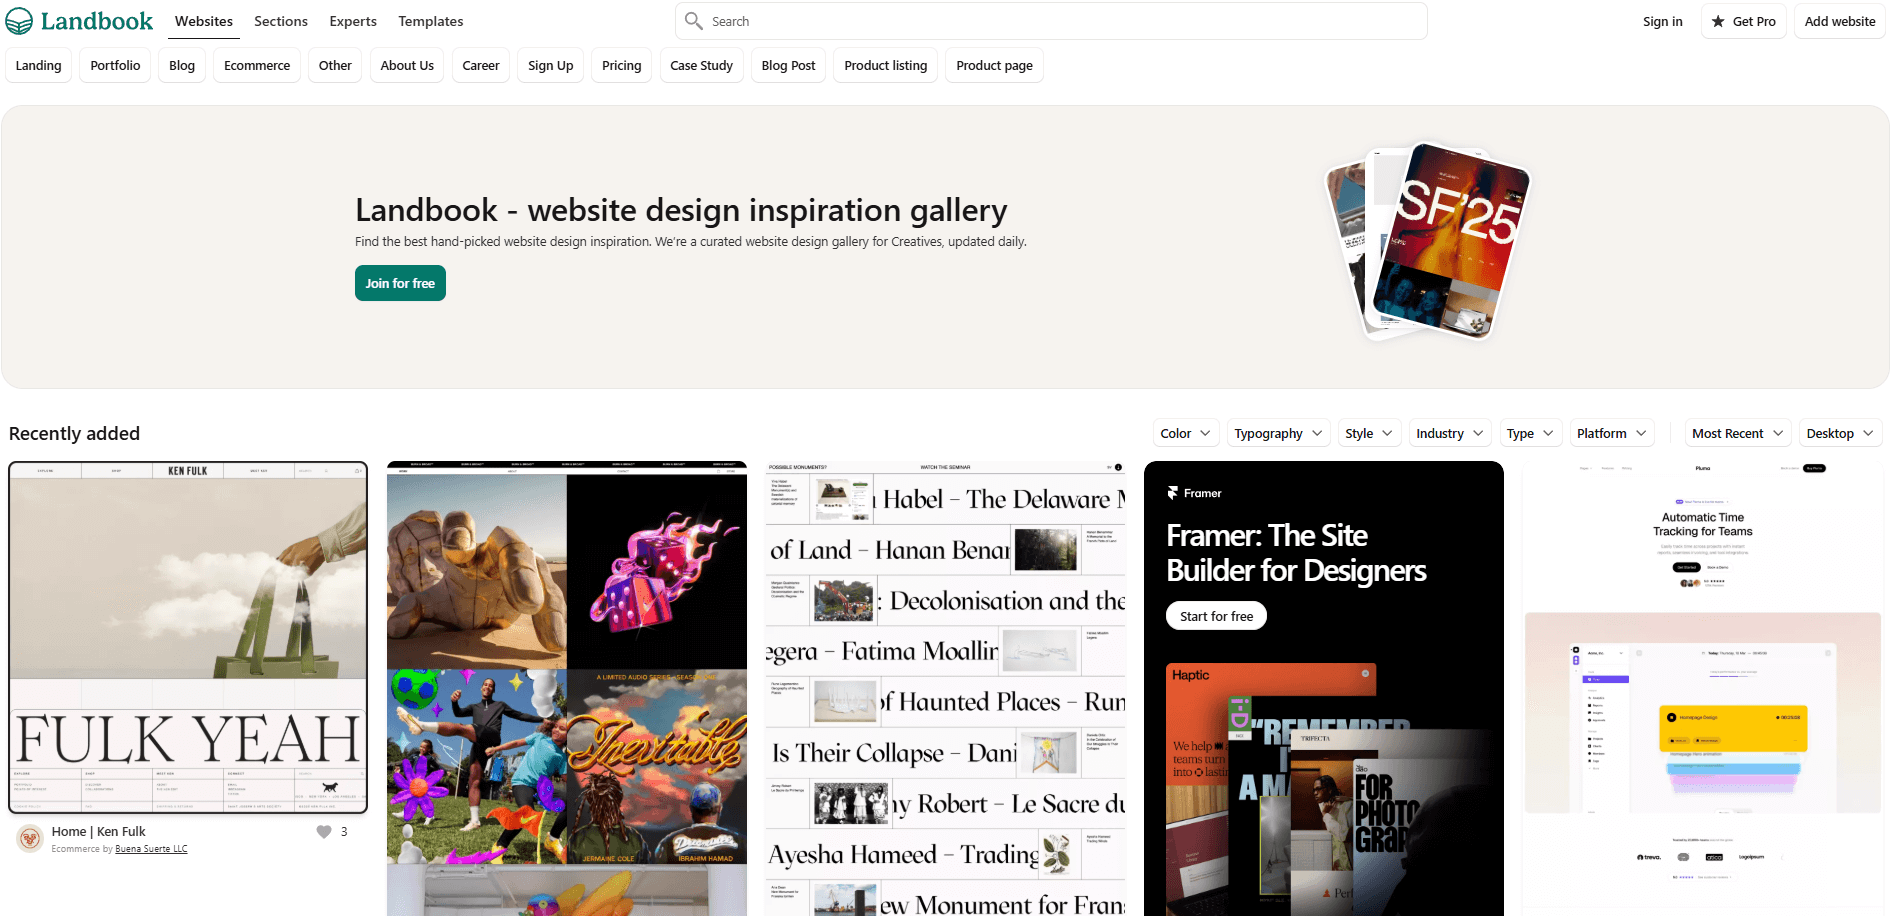Click the star icon on Get Pro
1894x916 pixels.
(x=1718, y=21)
